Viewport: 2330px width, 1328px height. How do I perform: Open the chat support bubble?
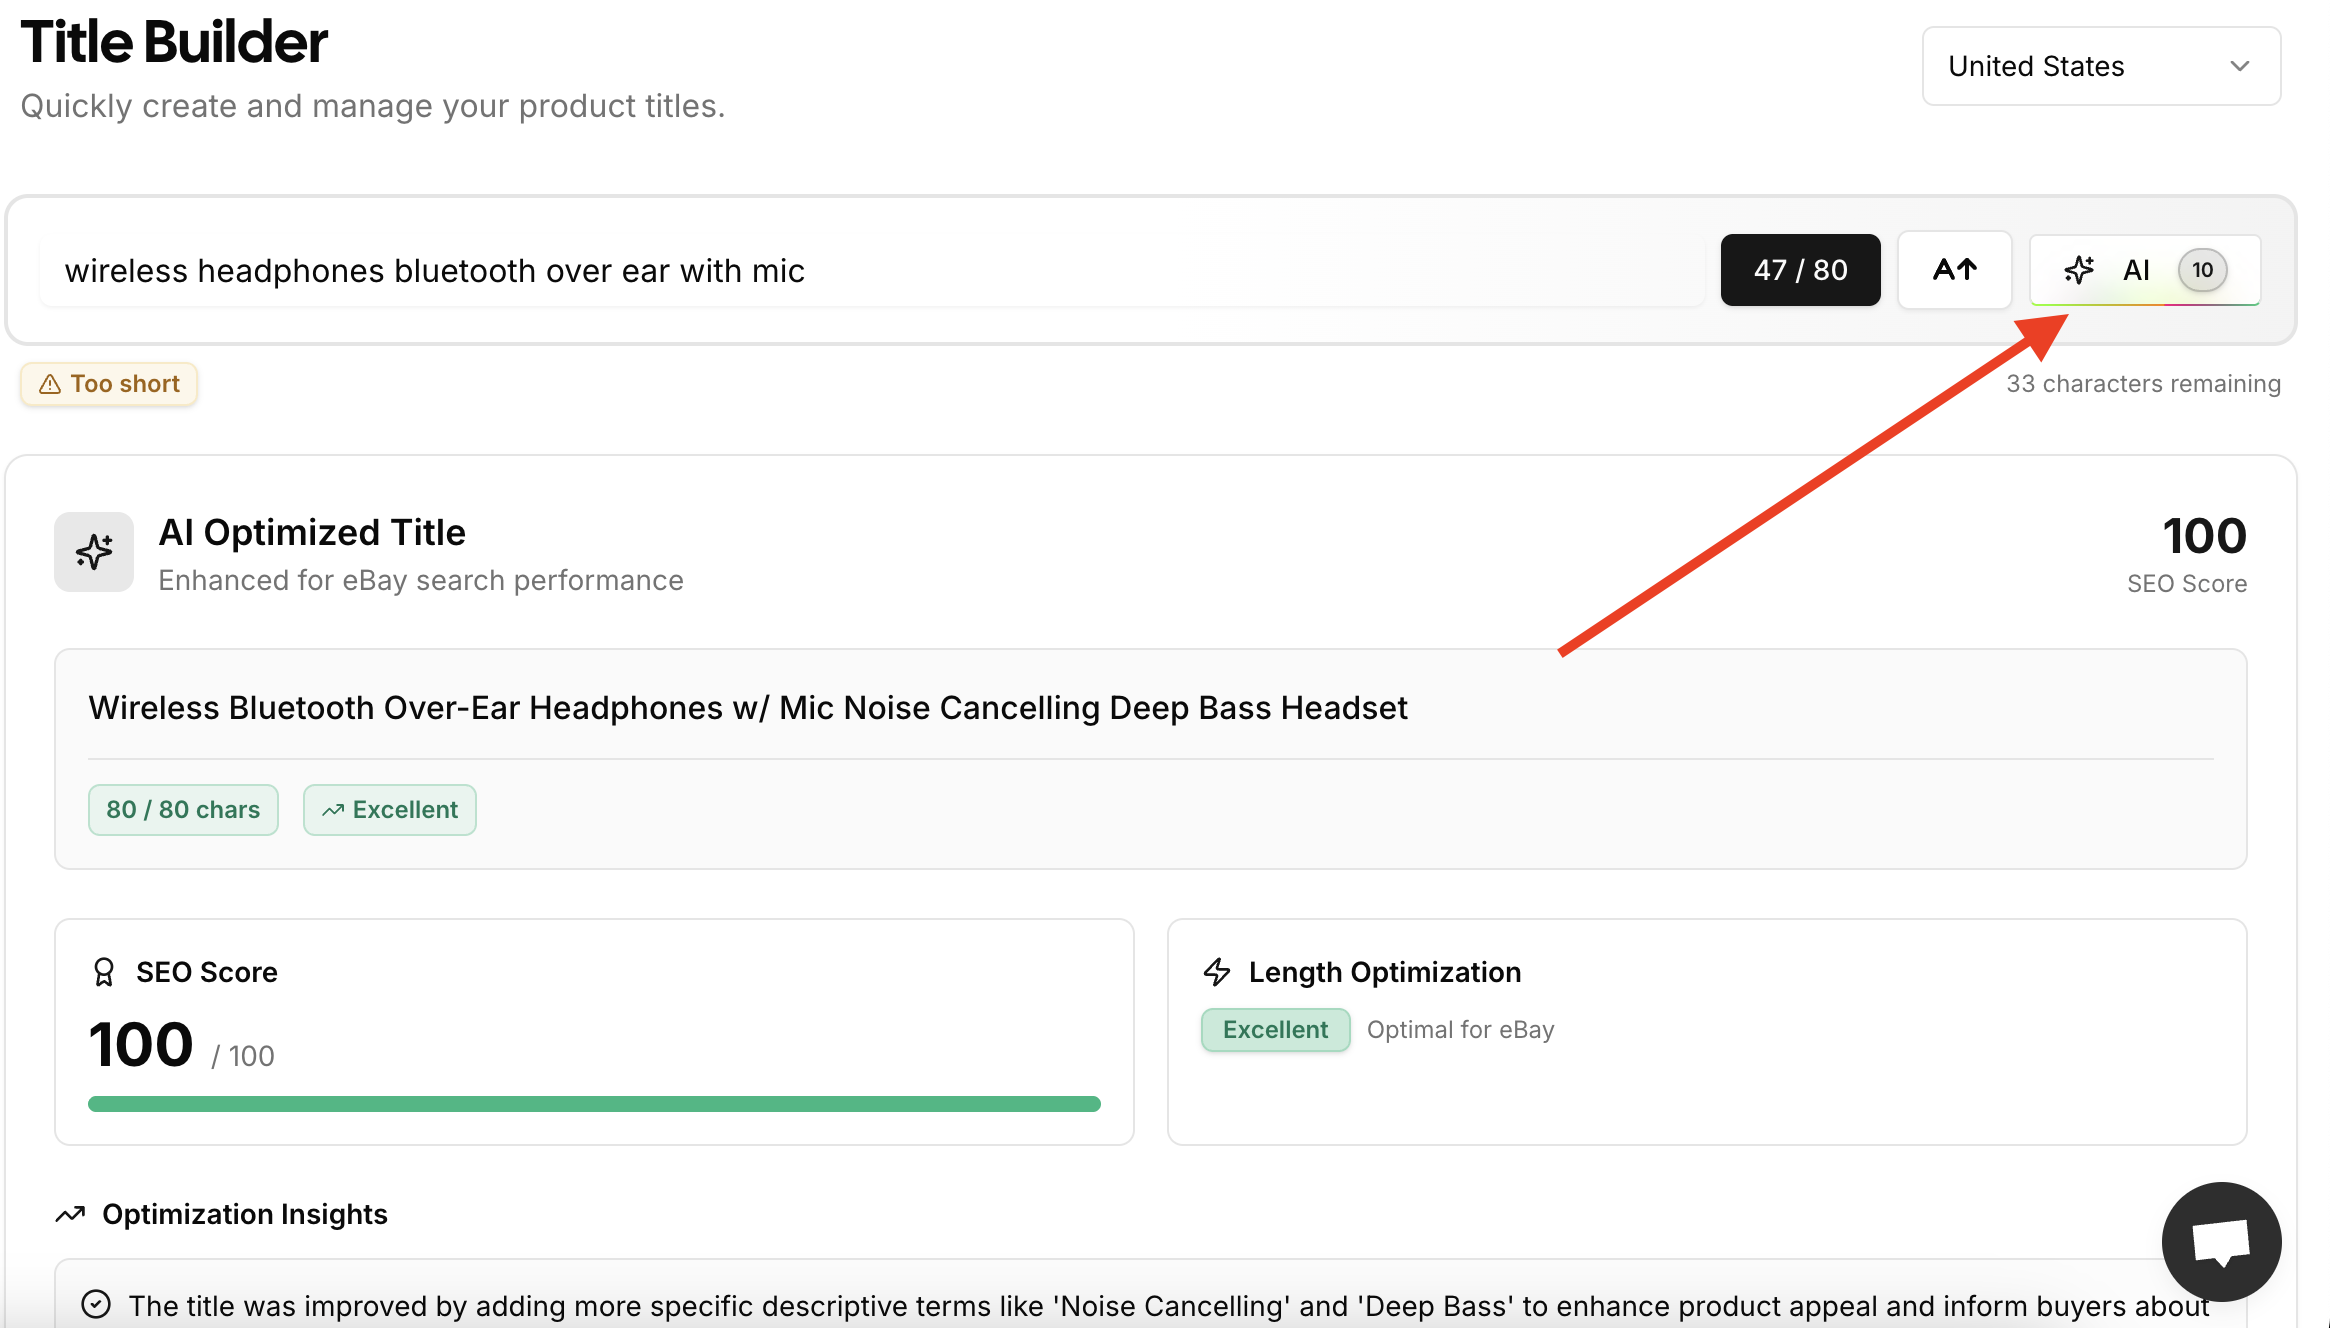click(2221, 1242)
